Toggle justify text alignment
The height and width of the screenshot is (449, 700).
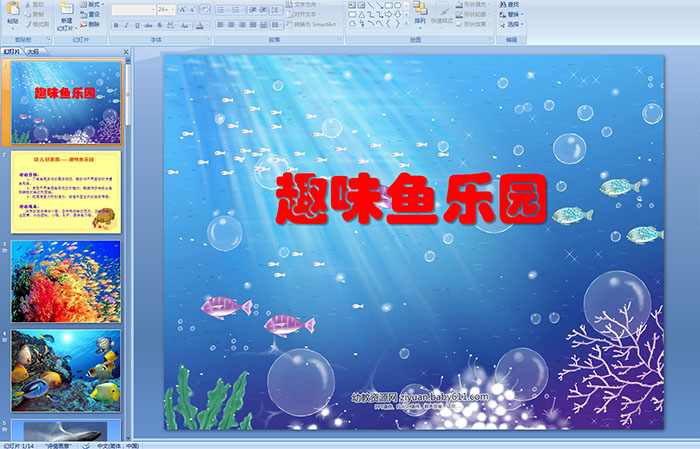(x=253, y=25)
